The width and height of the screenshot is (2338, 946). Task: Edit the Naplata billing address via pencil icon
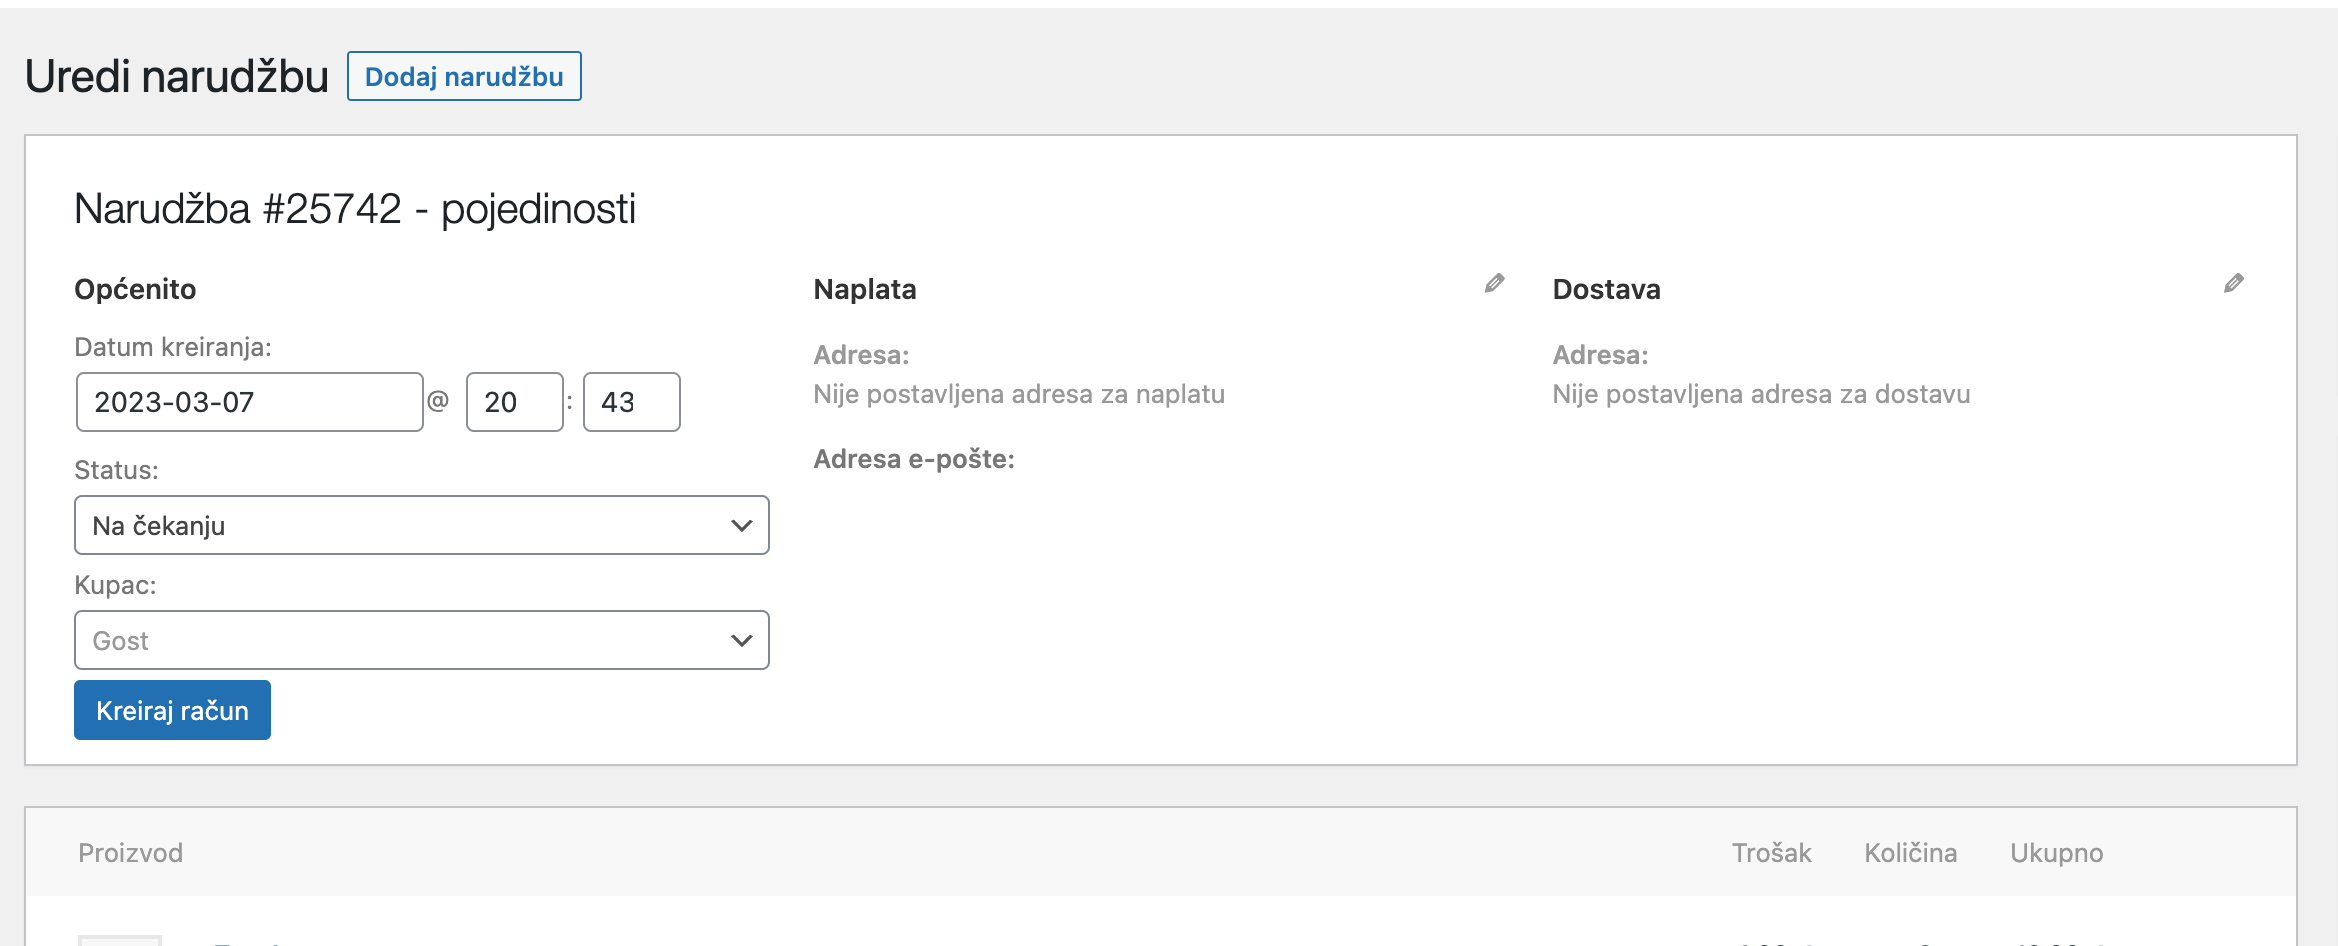coord(1493,282)
